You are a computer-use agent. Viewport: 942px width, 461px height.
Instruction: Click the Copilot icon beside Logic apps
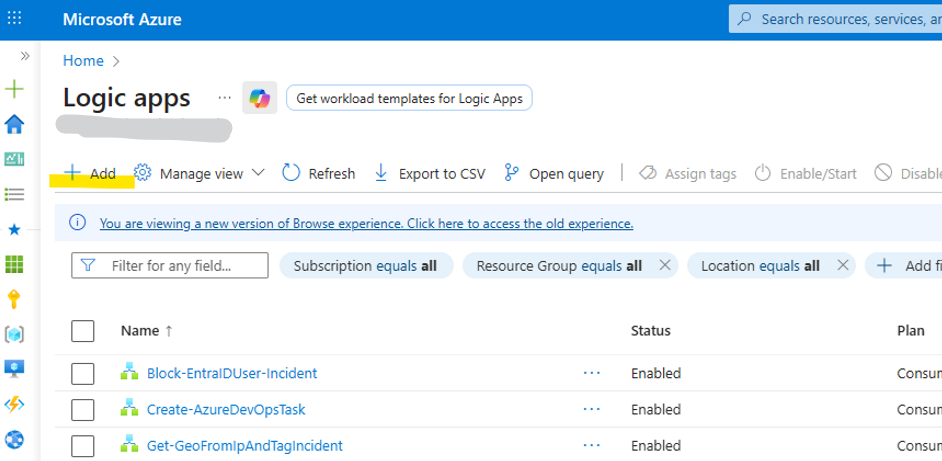[x=259, y=98]
